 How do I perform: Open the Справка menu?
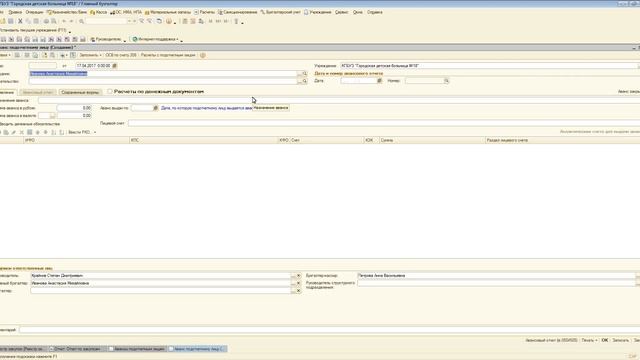375,12
